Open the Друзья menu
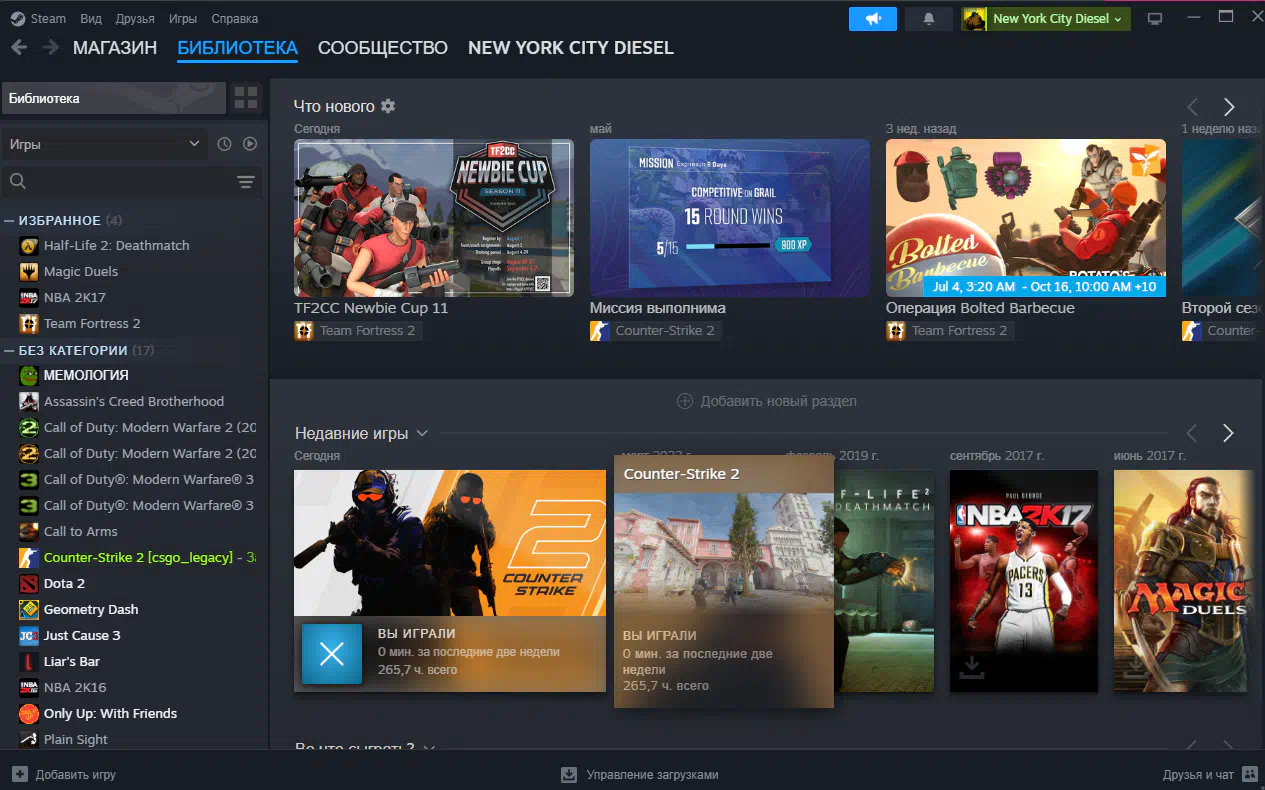 point(135,18)
